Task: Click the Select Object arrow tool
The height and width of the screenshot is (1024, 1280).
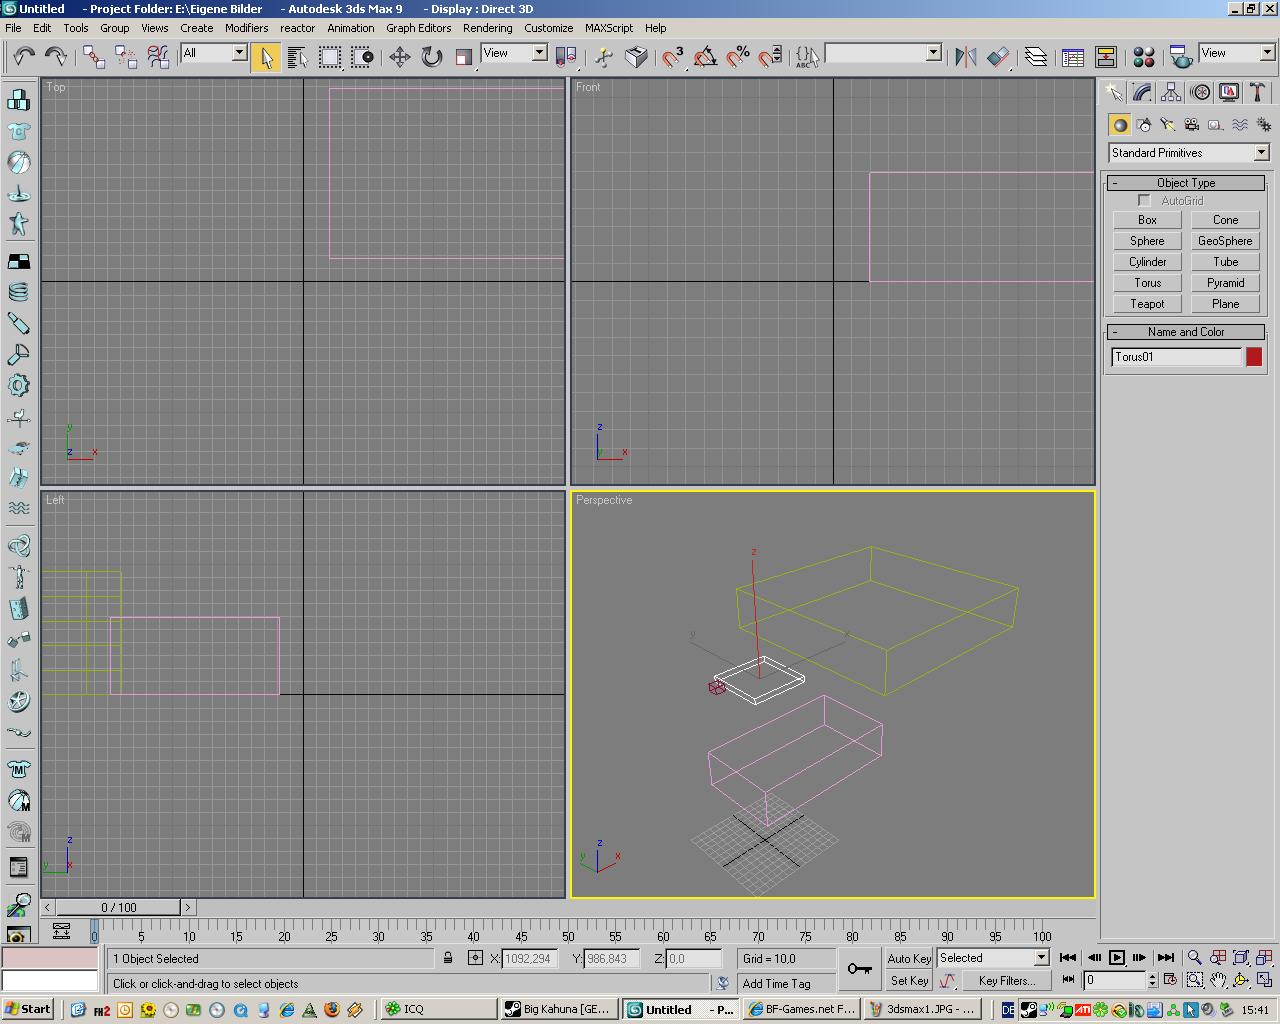Action: [266, 57]
